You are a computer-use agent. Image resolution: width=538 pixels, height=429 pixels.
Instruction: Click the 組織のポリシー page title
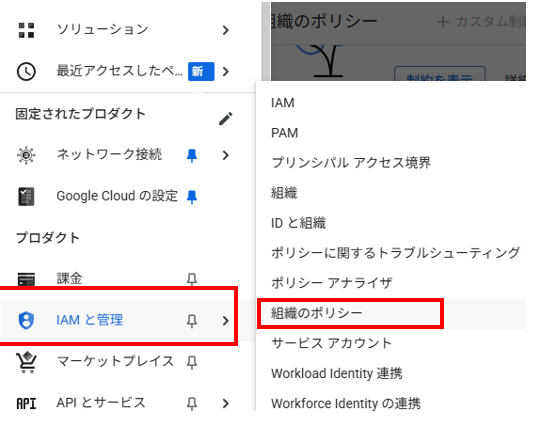coord(324,22)
